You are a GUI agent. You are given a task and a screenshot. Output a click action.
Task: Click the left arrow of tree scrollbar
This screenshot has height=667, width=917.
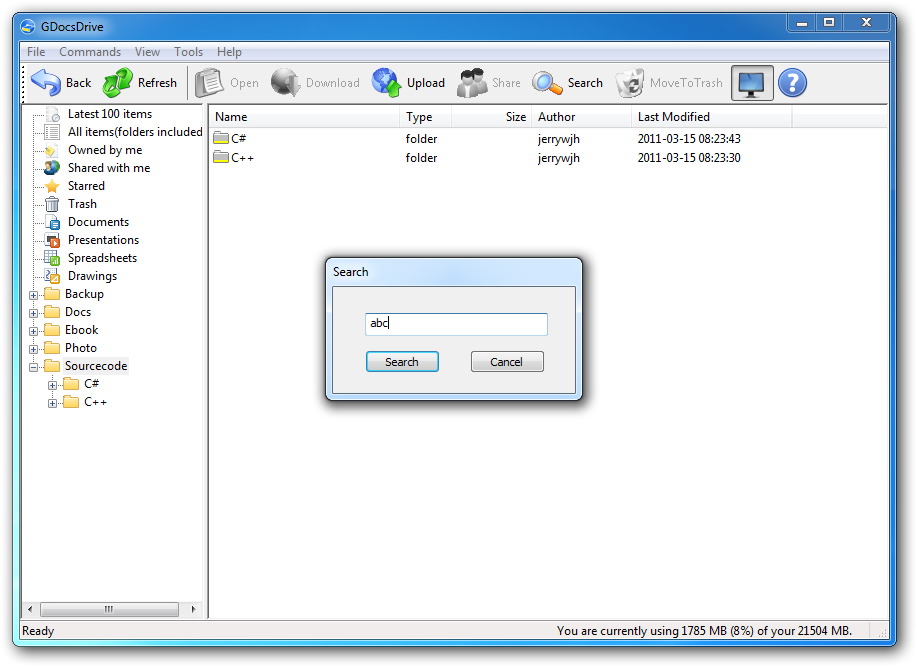(x=30, y=609)
